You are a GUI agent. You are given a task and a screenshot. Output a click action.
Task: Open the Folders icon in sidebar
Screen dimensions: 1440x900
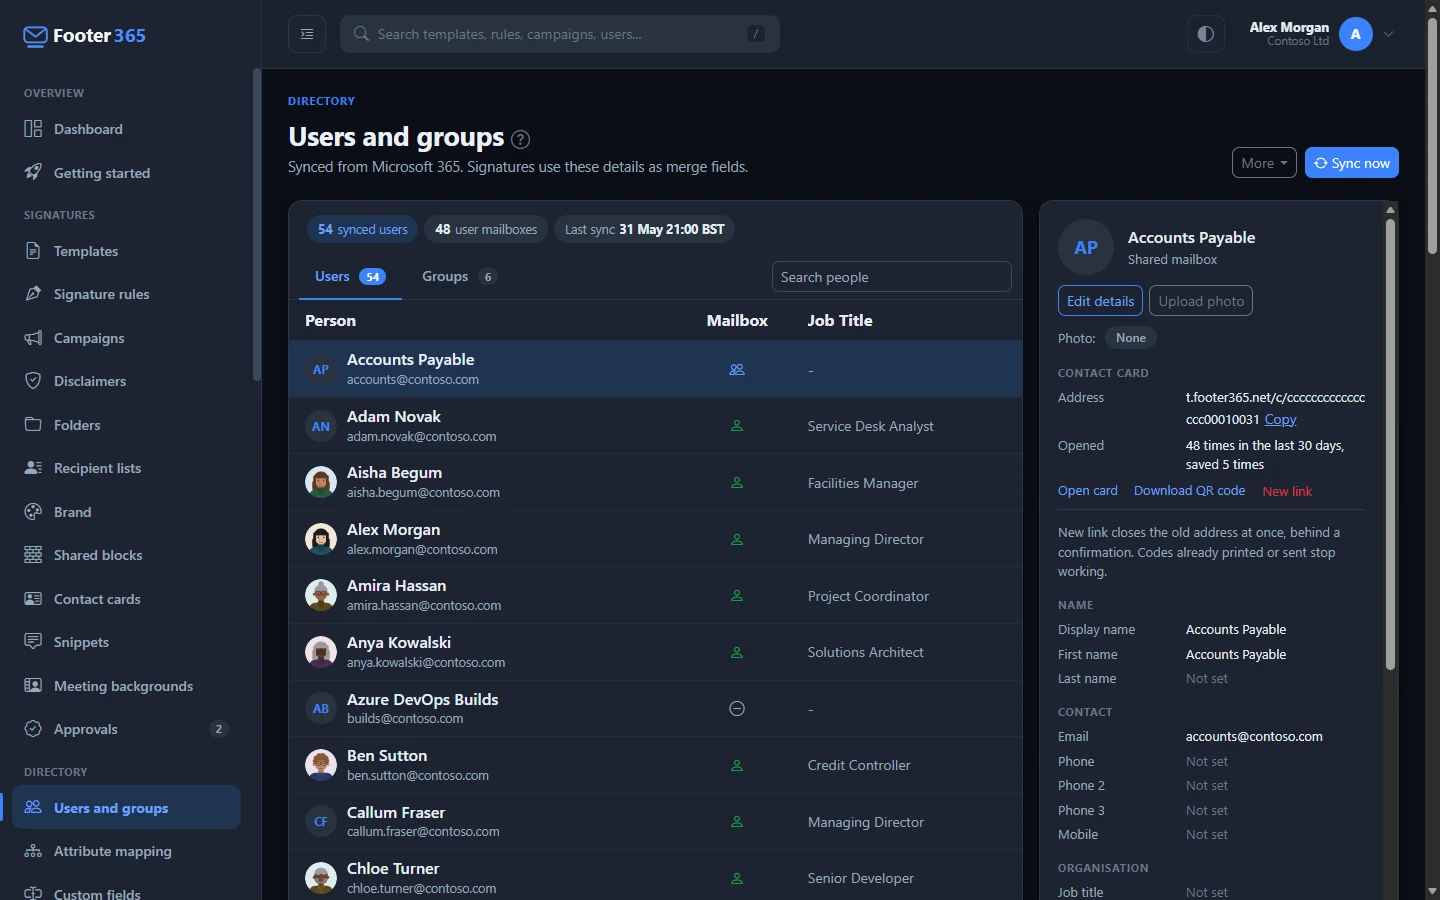click(33, 425)
